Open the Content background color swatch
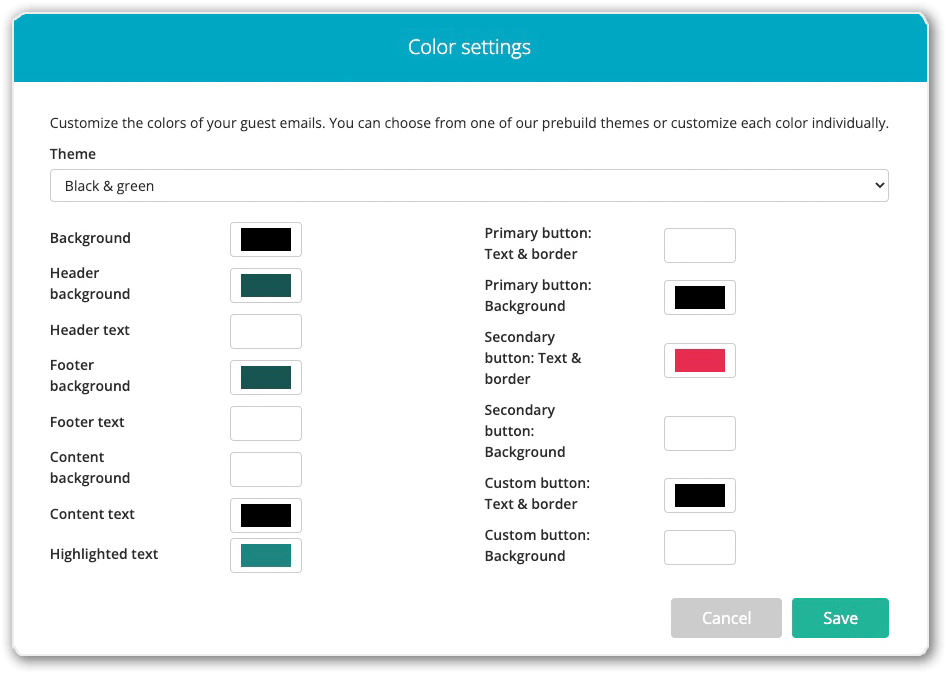 pyautogui.click(x=265, y=469)
